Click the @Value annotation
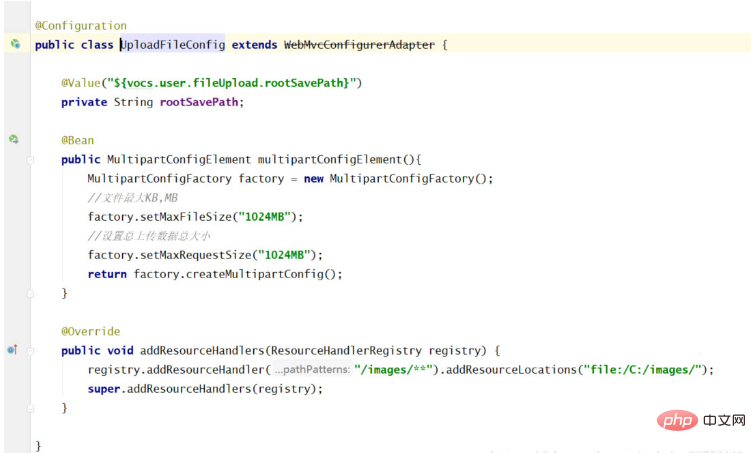756x453 pixels. pyautogui.click(x=81, y=83)
